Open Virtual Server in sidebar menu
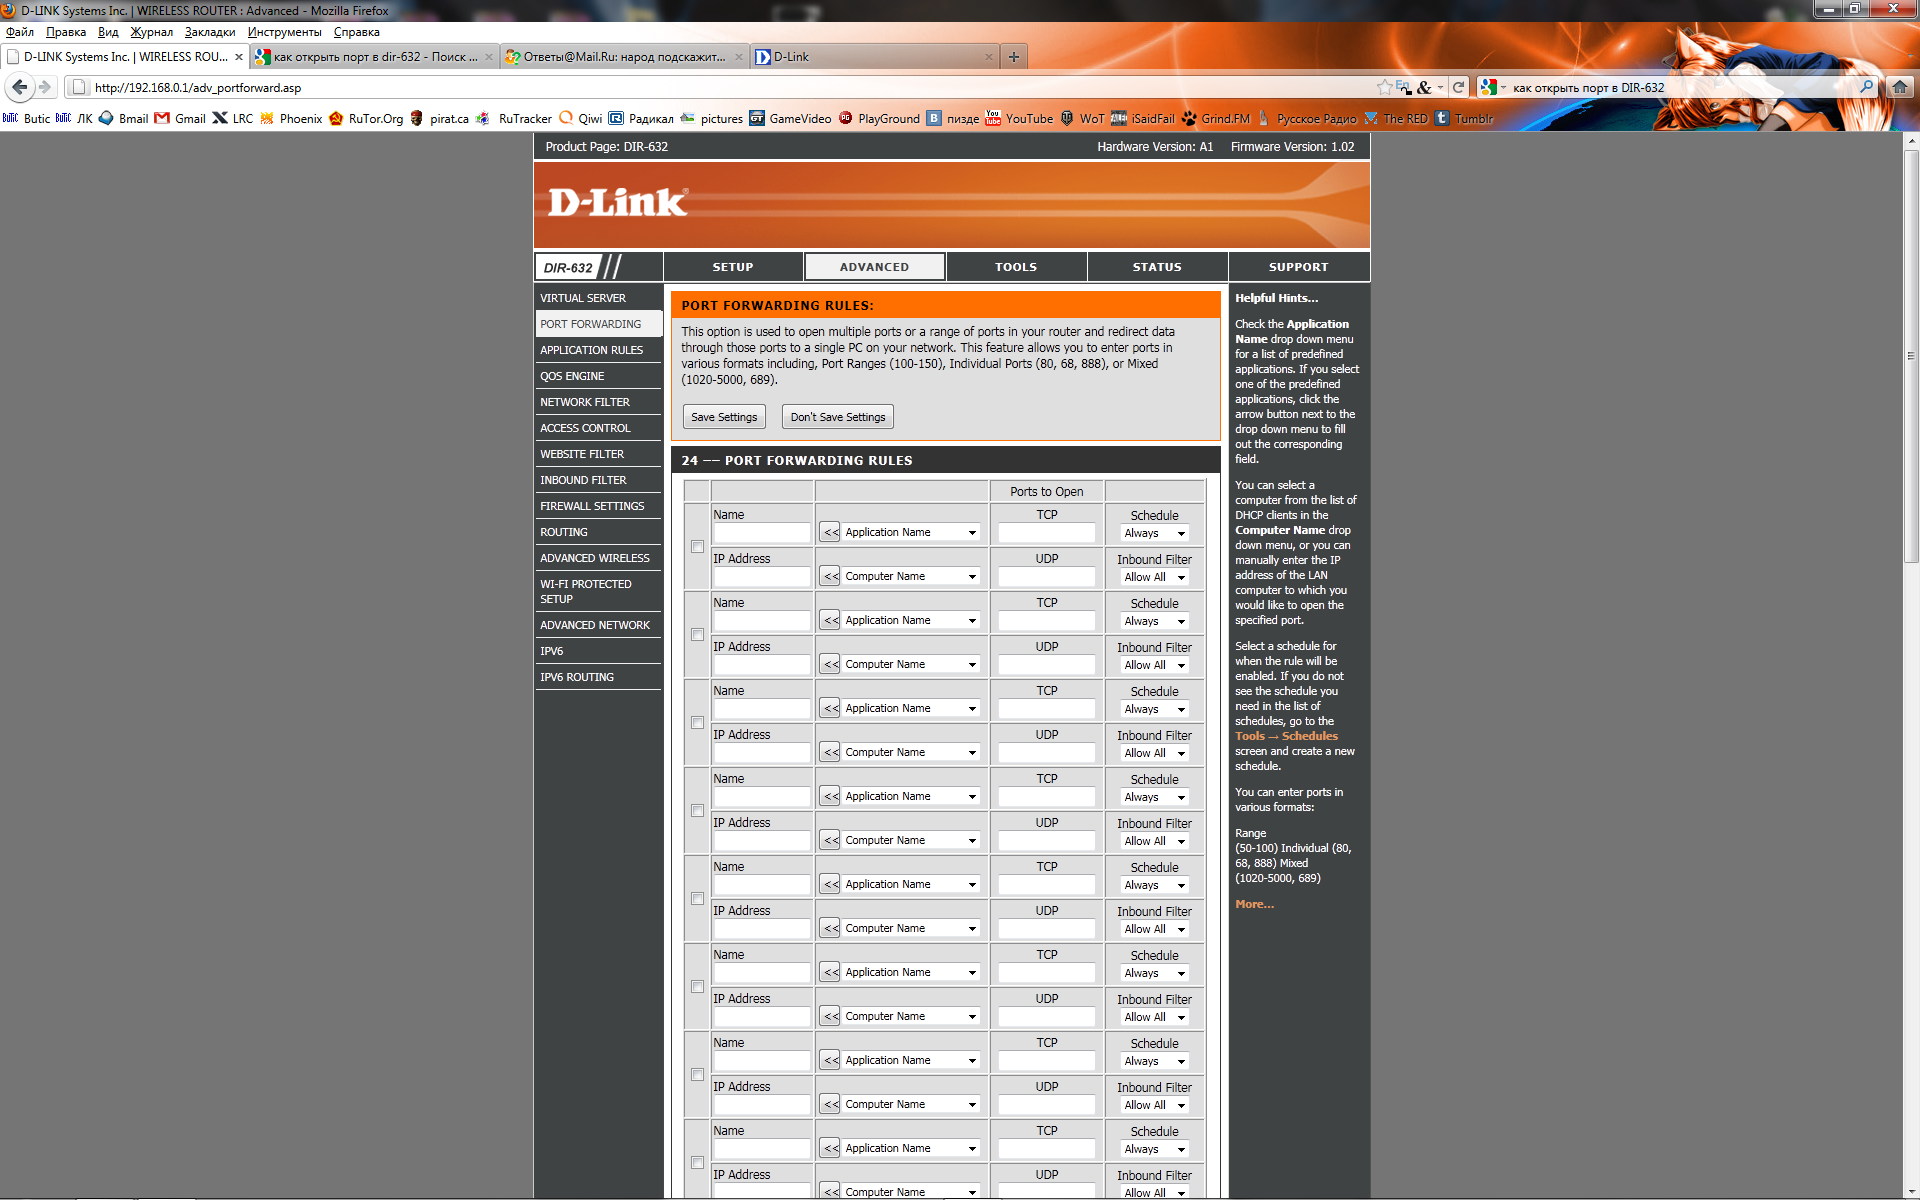 [583, 298]
